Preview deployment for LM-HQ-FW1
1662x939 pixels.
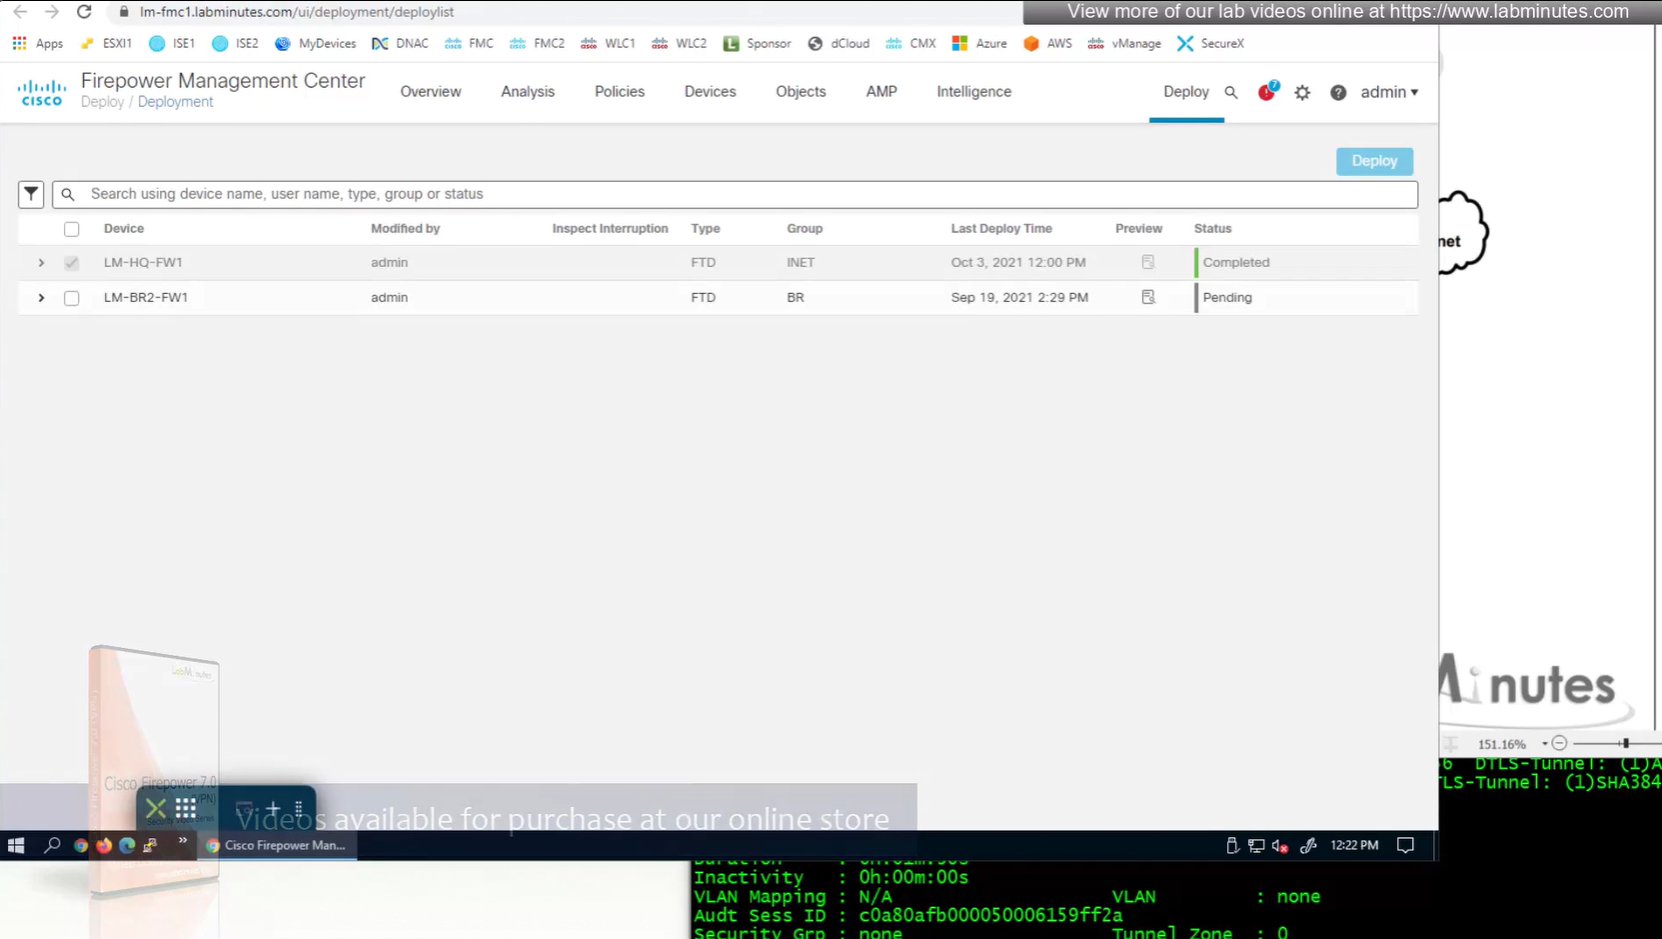pos(1148,262)
